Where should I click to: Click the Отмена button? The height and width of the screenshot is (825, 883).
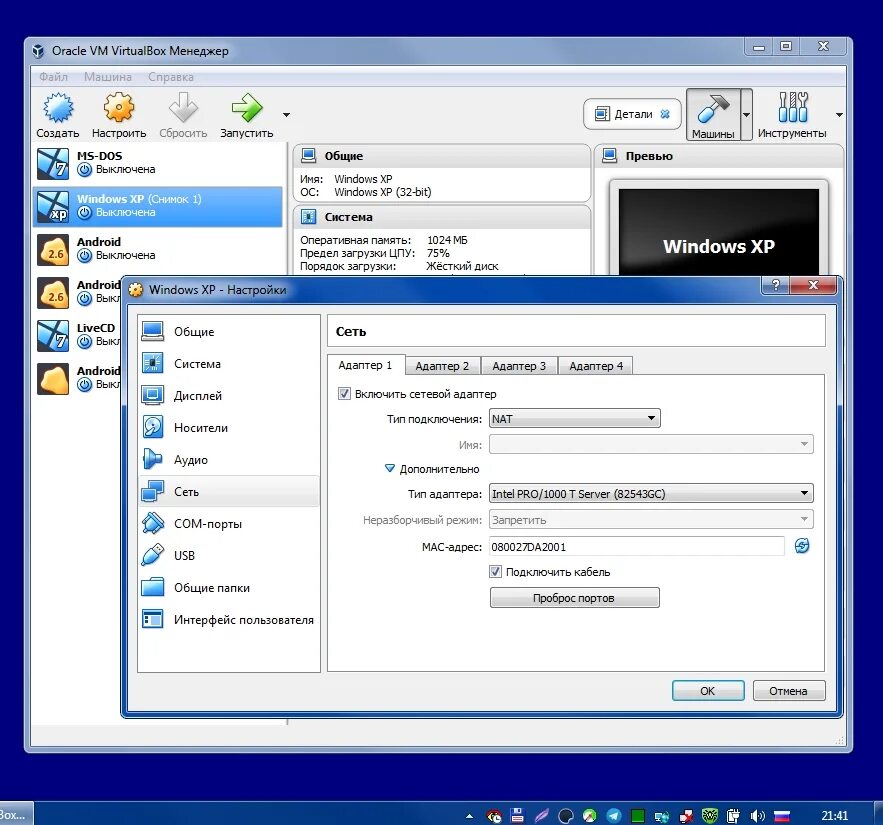[x=789, y=690]
